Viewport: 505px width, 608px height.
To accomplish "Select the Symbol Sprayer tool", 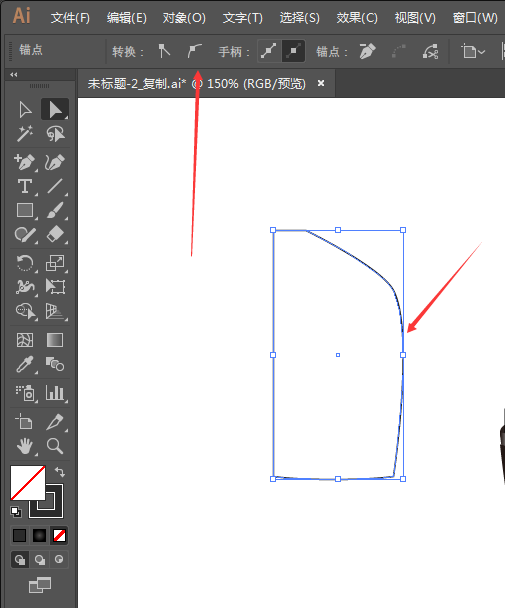I will point(25,393).
